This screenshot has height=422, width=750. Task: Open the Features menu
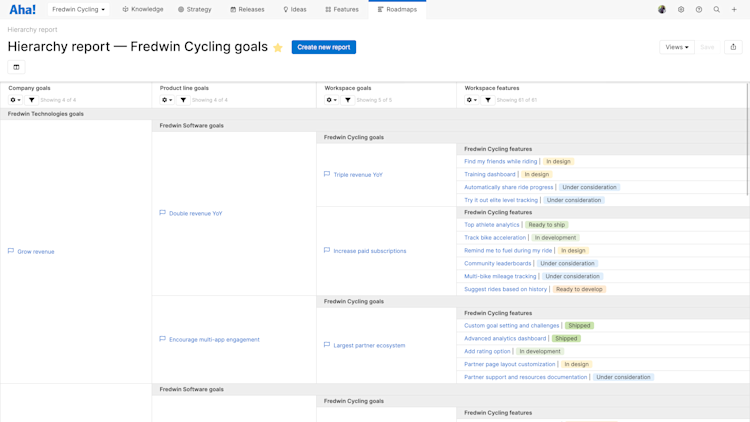342,10
